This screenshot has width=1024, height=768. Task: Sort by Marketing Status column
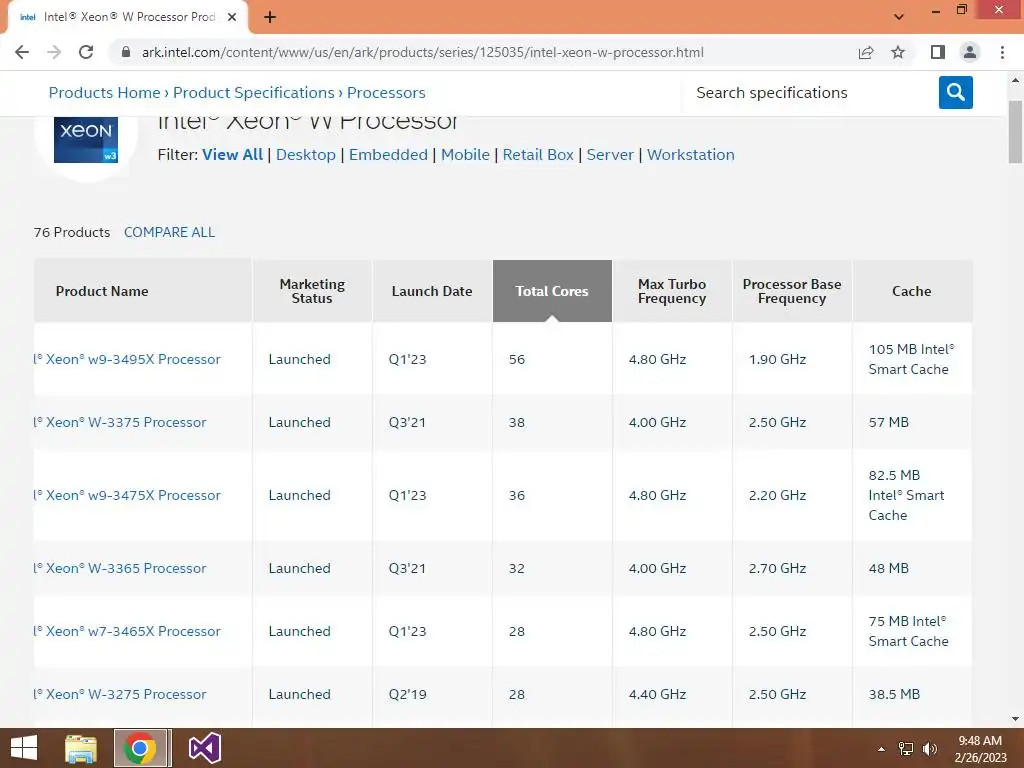[312, 291]
